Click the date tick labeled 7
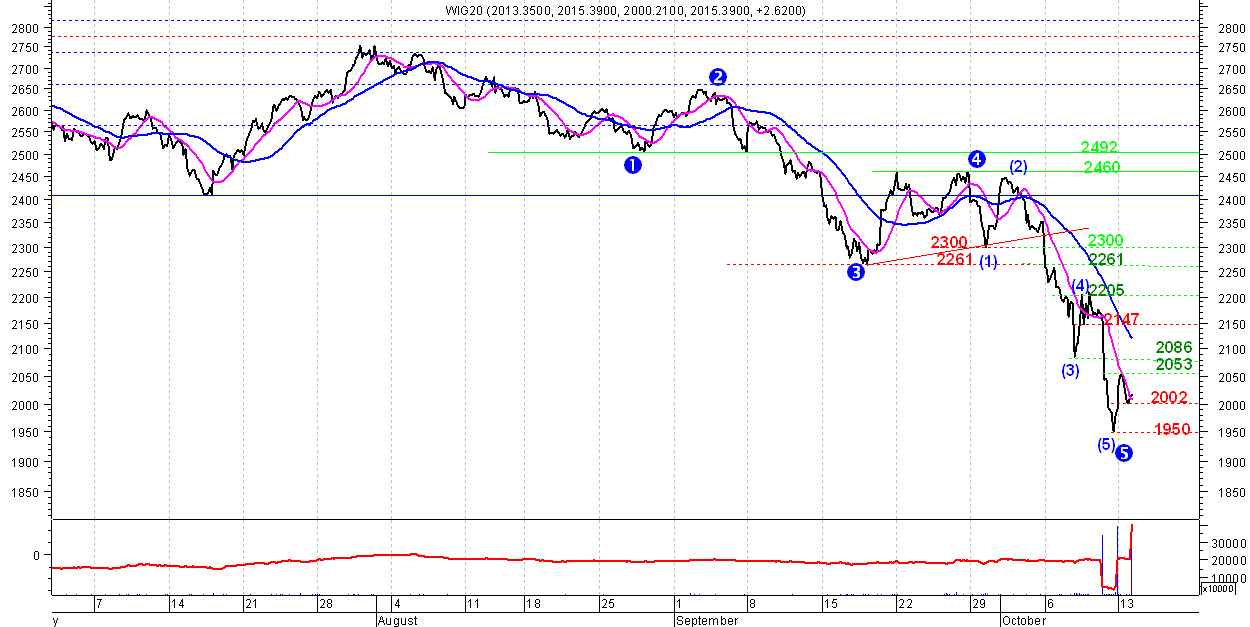Screen dimensions: 1250x627 pyautogui.click(x=98, y=604)
